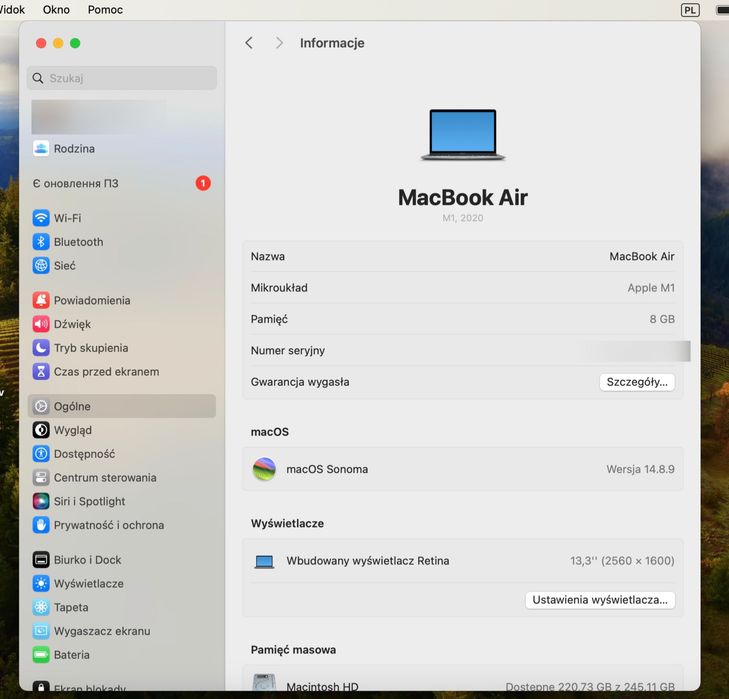Click the Wersja 14.8.9 text
This screenshot has height=699, width=729.
(x=640, y=469)
